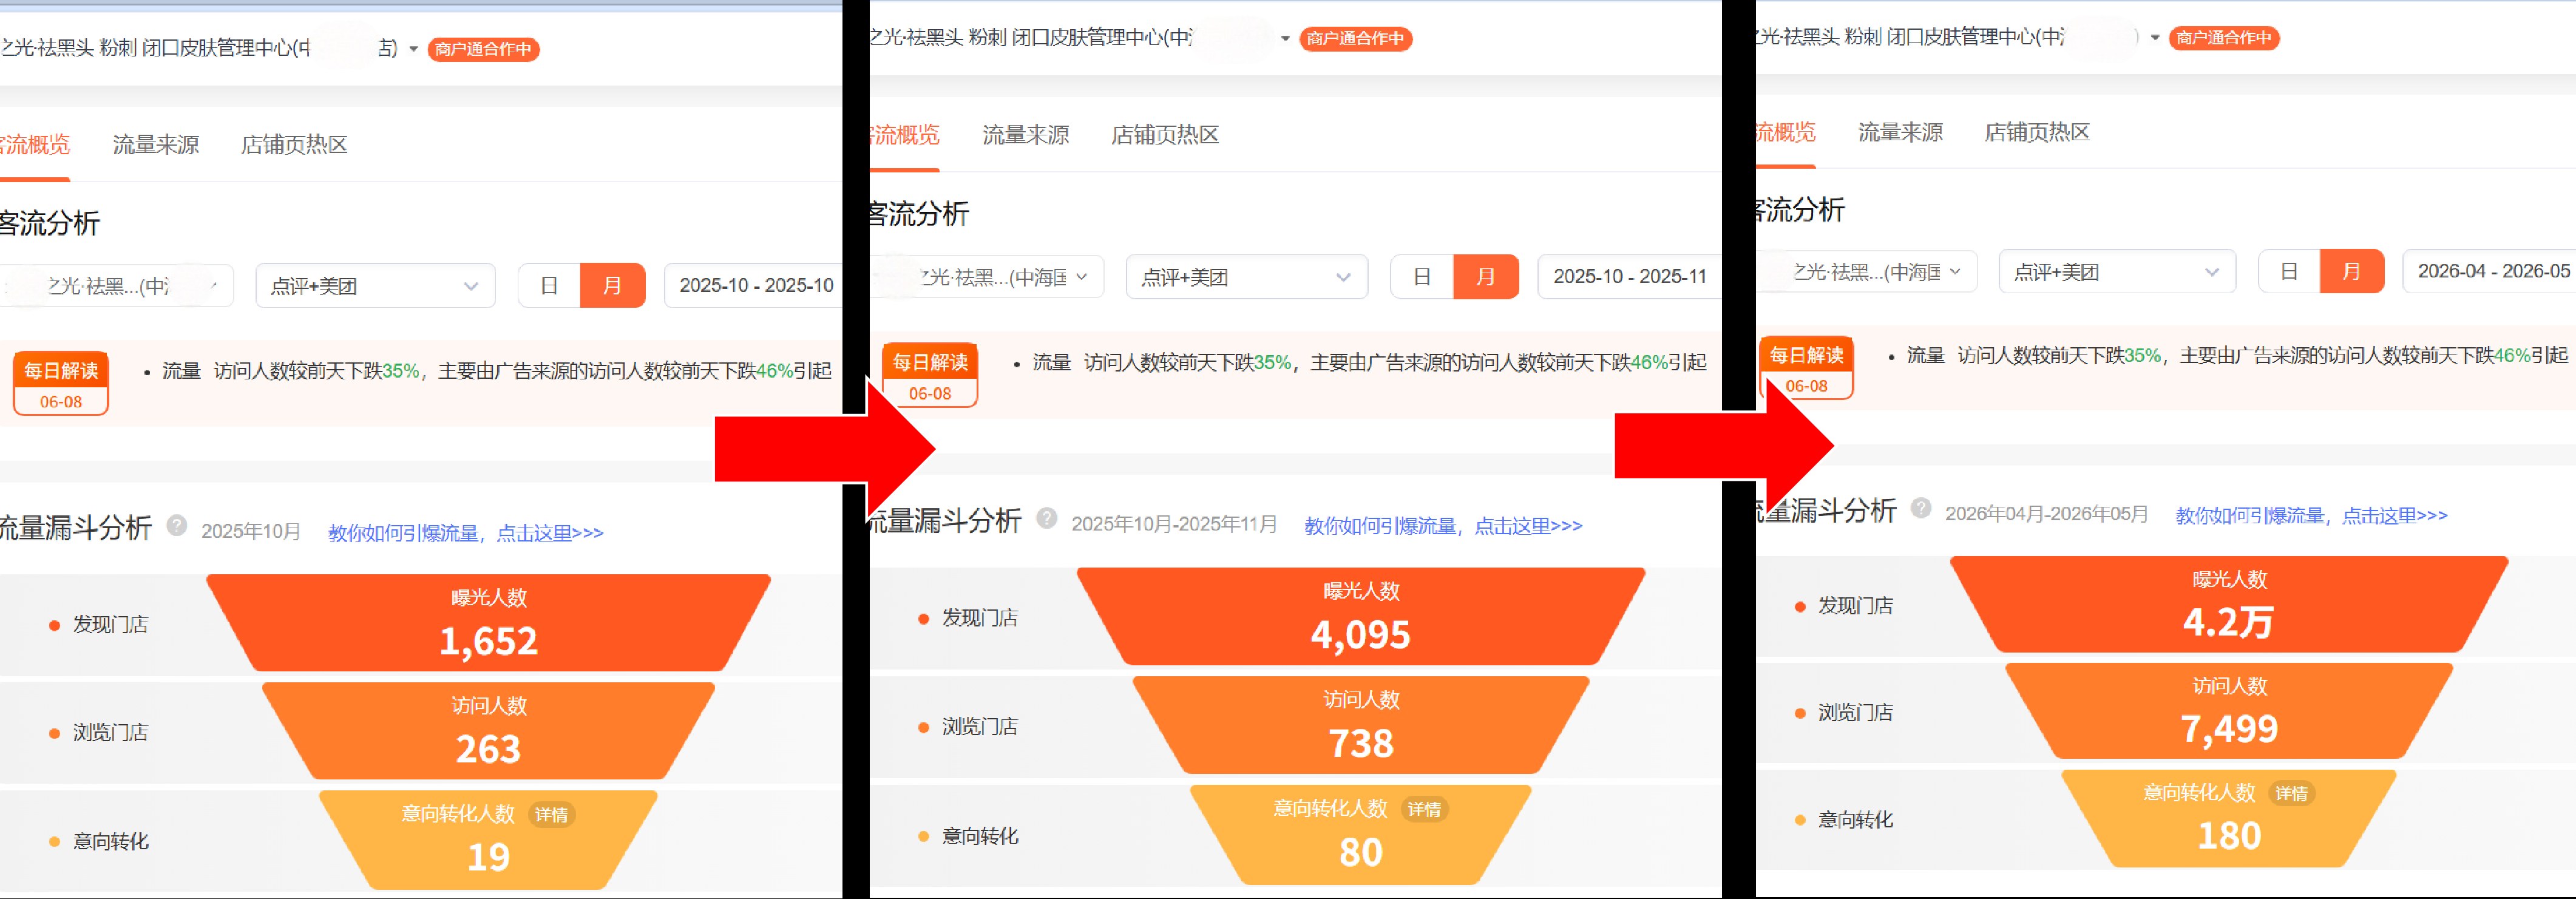Click help icon beside 2025年10月-2025年11月 funnel title
Image resolution: width=2576 pixels, height=899 pixels.
coord(1047,518)
